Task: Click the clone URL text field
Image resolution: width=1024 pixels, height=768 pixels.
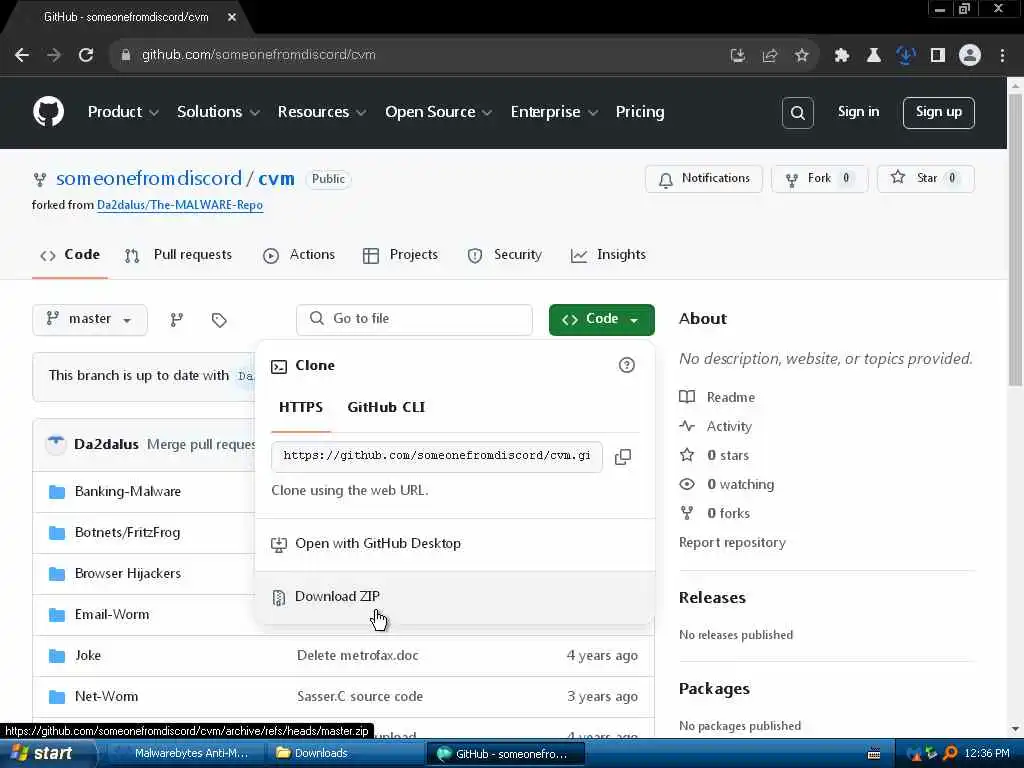Action: click(x=437, y=456)
